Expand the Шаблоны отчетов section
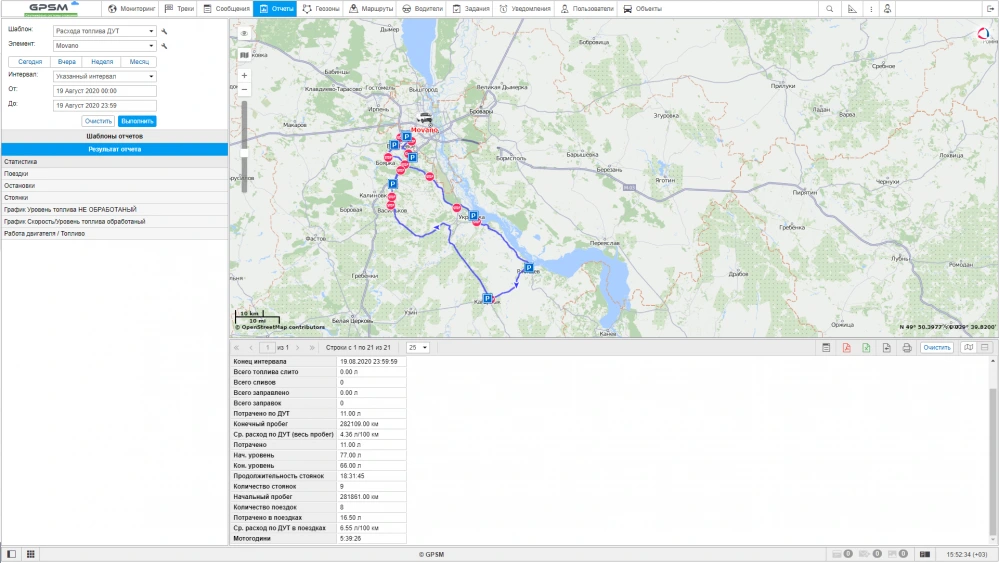The image size is (1000, 563). click(x=115, y=136)
